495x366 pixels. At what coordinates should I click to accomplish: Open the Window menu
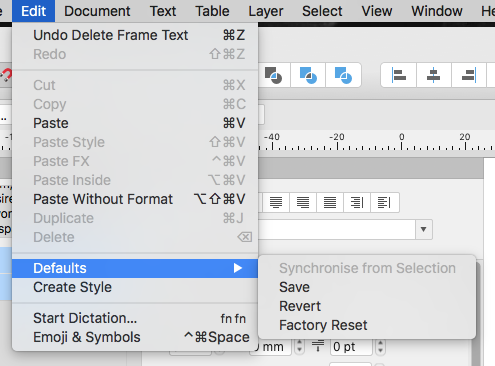pyautogui.click(x=437, y=11)
